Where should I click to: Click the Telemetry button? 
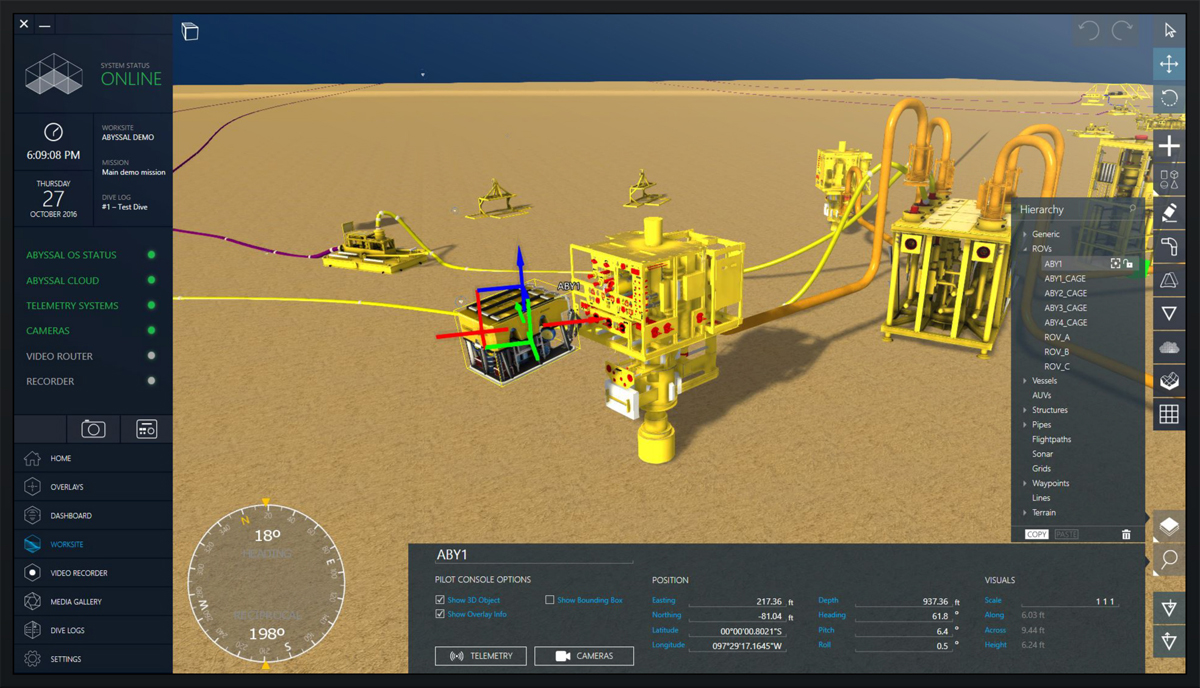pyautogui.click(x=480, y=656)
